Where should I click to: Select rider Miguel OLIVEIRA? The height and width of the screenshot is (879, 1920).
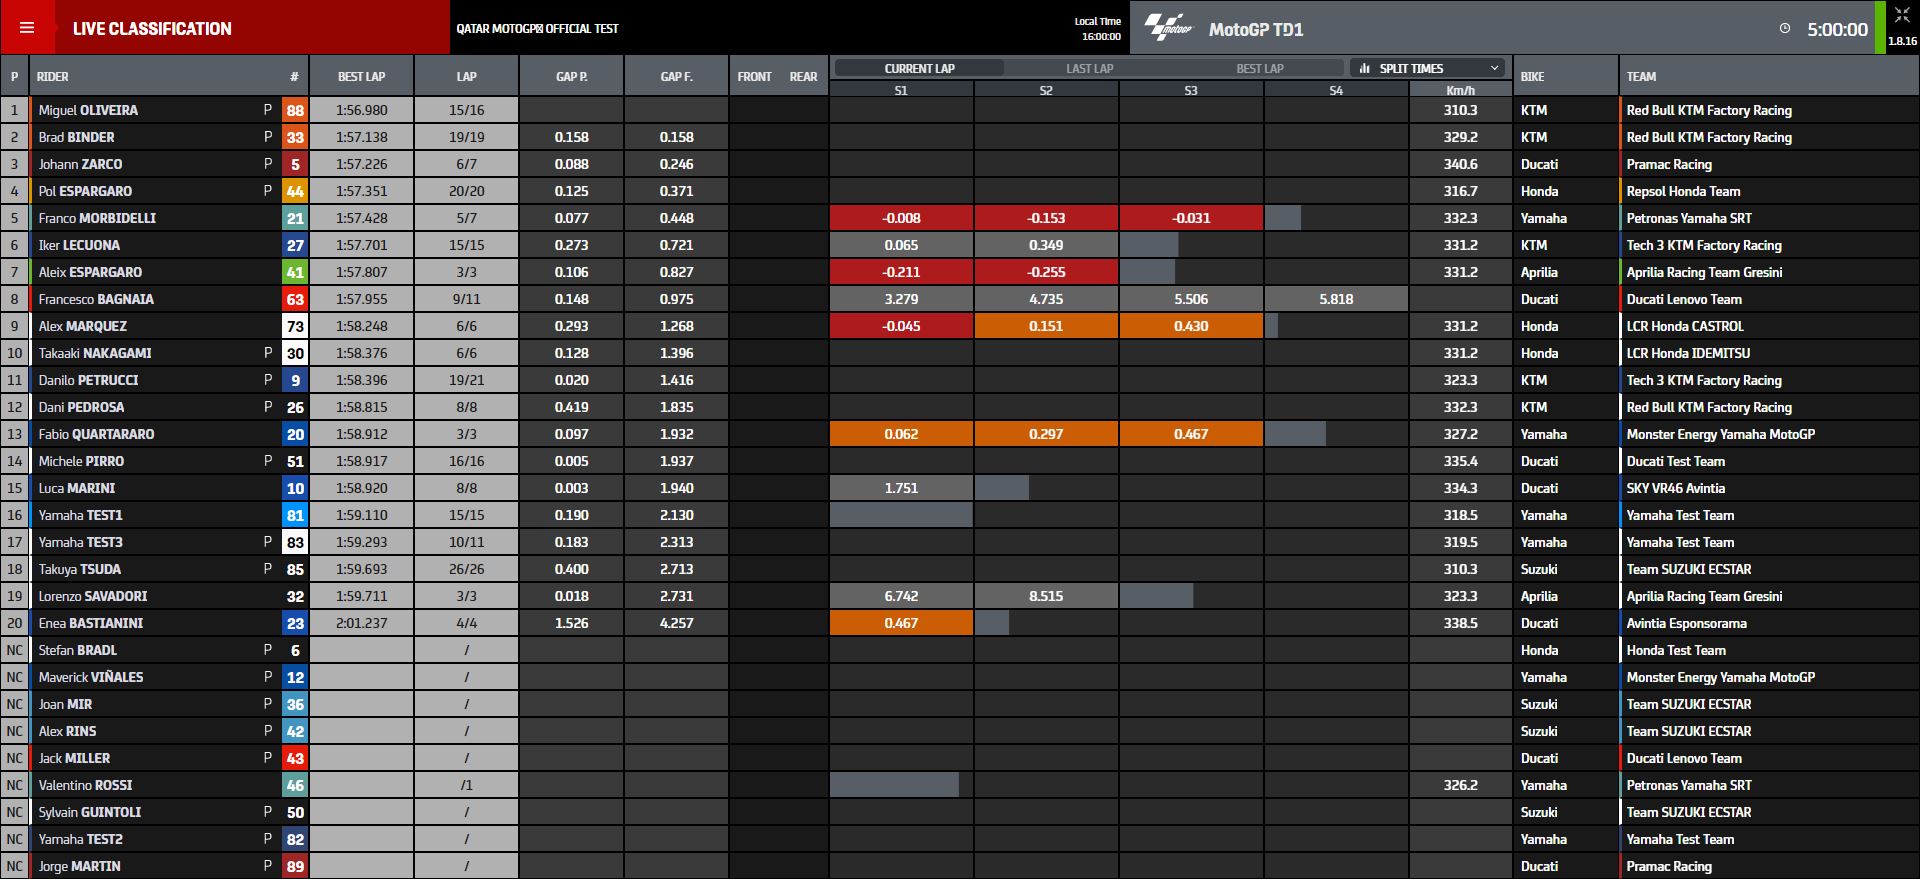pyautogui.click(x=88, y=110)
